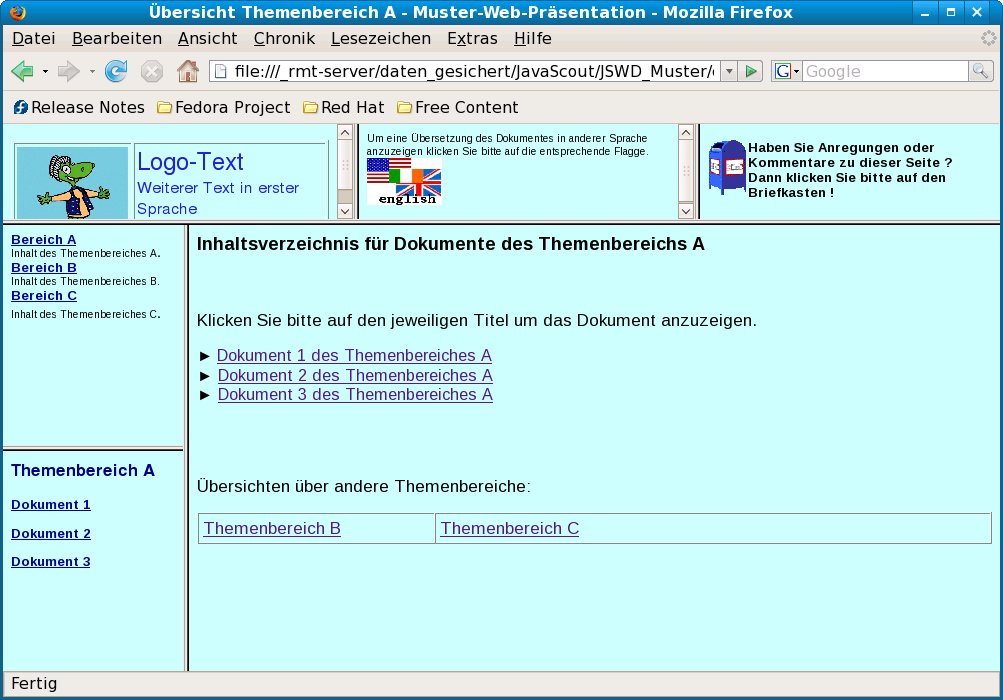Click the blue mailbox feedback icon
Image resolution: width=1003 pixels, height=700 pixels.
[727, 166]
